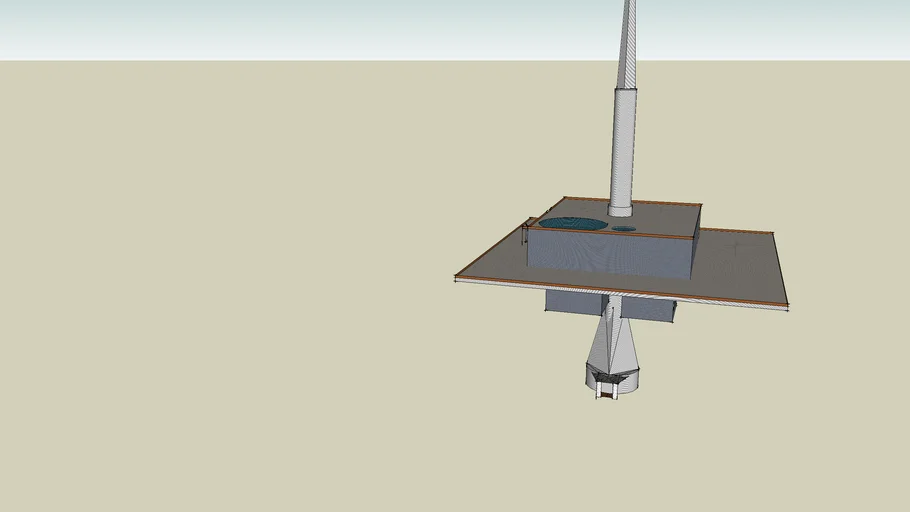The image size is (910, 512).
Task: Click the platform's back right corner
Action: pos(773,233)
